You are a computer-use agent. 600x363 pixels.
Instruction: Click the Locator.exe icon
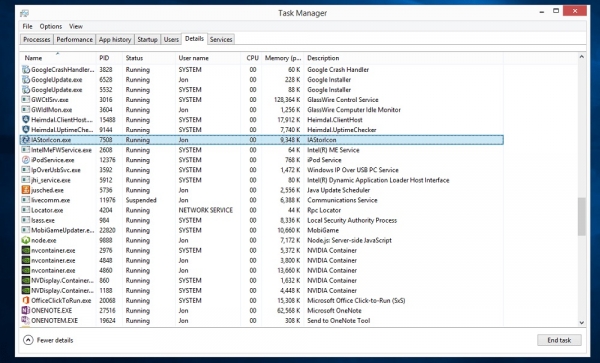coord(26,210)
